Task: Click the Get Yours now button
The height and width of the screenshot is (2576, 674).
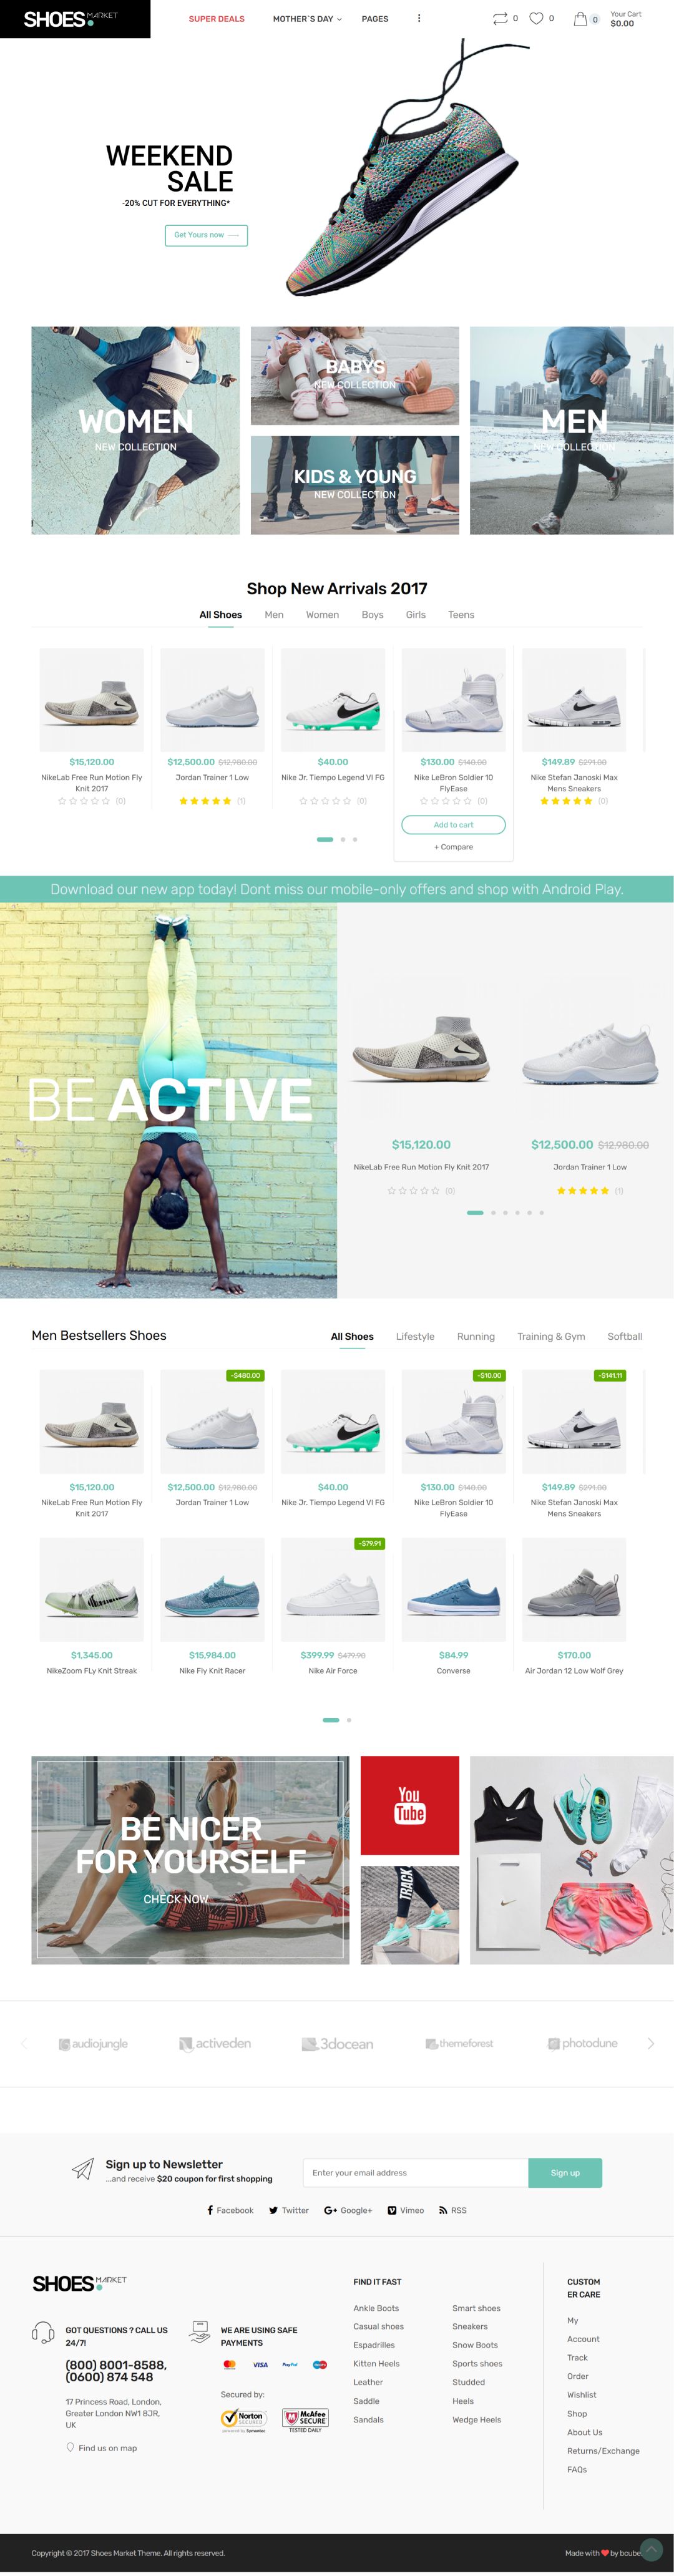Action: (x=206, y=235)
